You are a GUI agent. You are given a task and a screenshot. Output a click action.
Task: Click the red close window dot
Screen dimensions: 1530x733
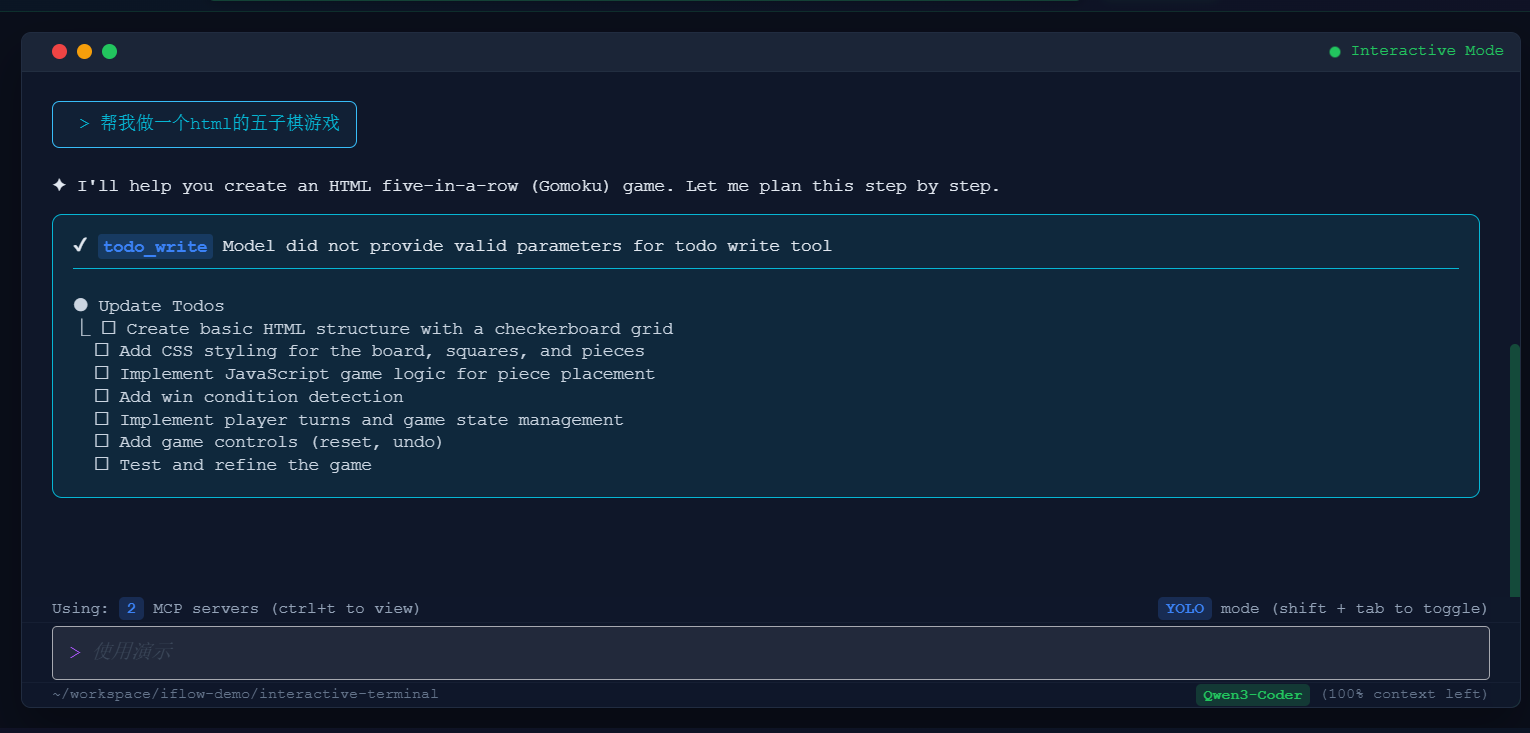[x=59, y=51]
